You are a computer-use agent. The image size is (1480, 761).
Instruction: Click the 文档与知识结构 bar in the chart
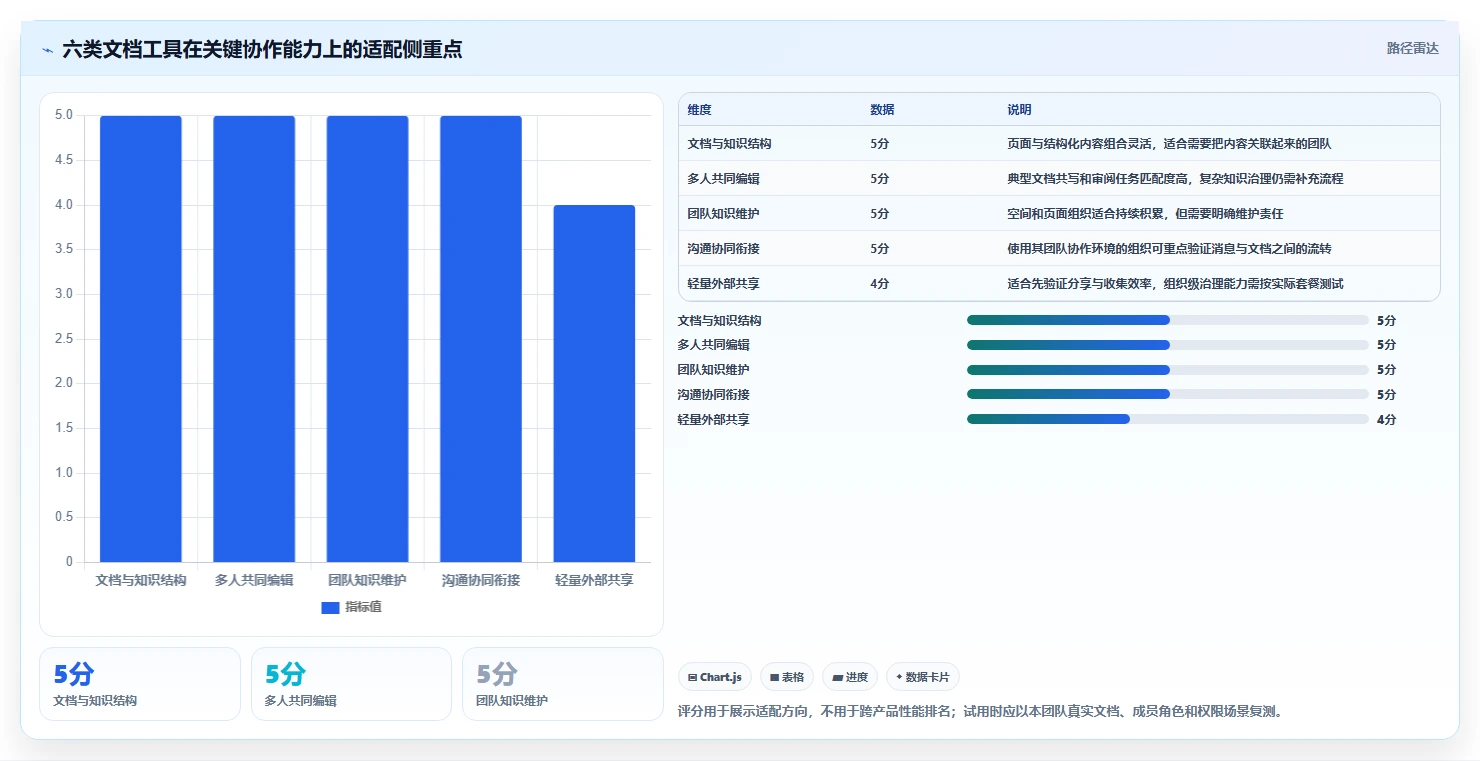(x=141, y=339)
